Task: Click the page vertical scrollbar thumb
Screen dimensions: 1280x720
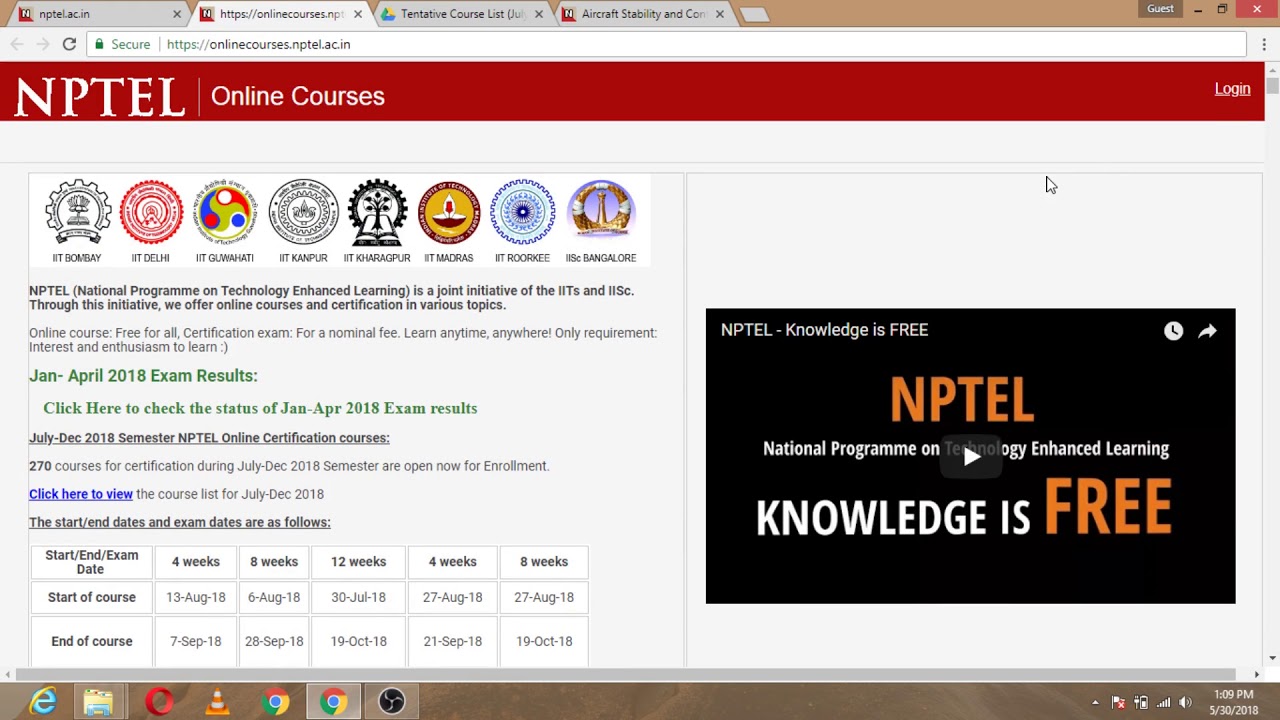Action: tap(1272, 85)
